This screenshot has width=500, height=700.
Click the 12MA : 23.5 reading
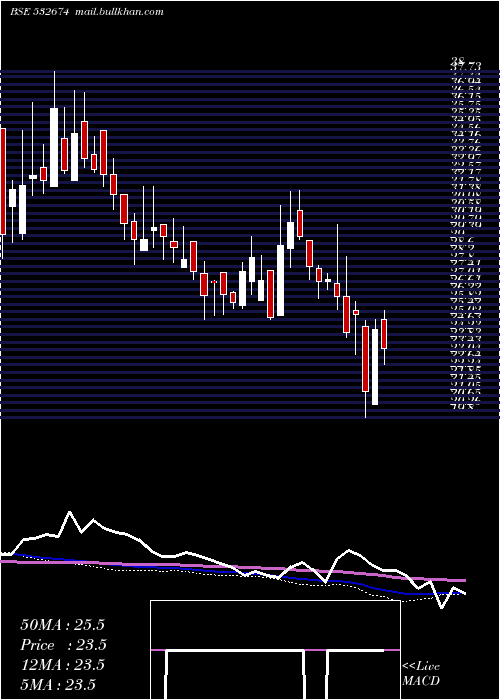62,665
